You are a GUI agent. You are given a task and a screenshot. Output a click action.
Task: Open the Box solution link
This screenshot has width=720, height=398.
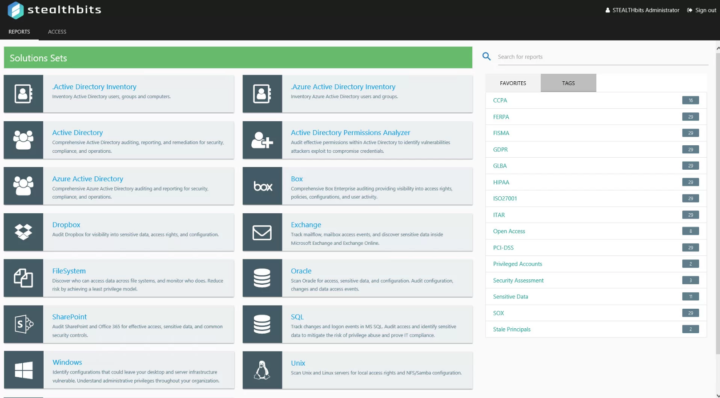pyautogui.click(x=297, y=179)
